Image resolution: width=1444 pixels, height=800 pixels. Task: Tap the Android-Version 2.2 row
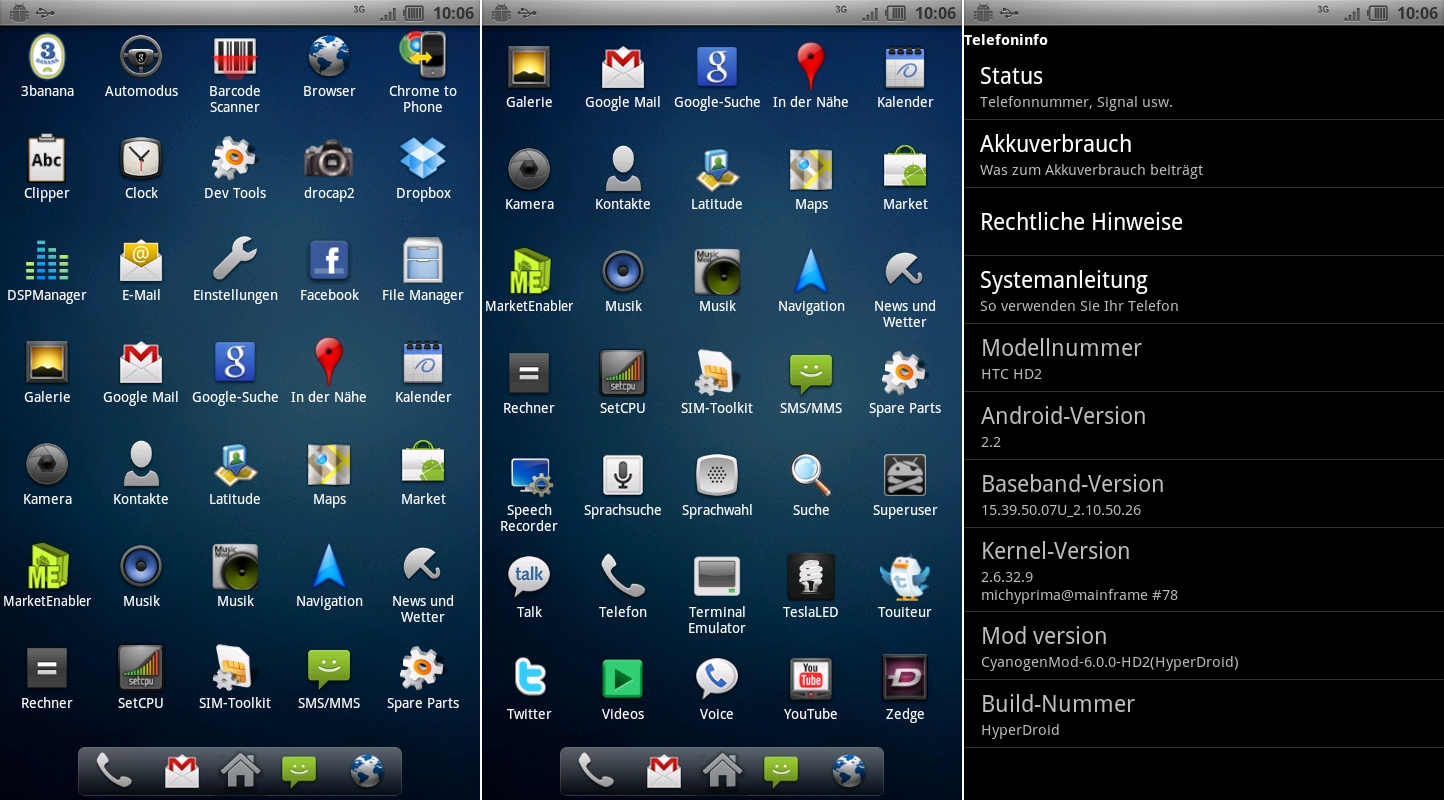pos(1204,426)
